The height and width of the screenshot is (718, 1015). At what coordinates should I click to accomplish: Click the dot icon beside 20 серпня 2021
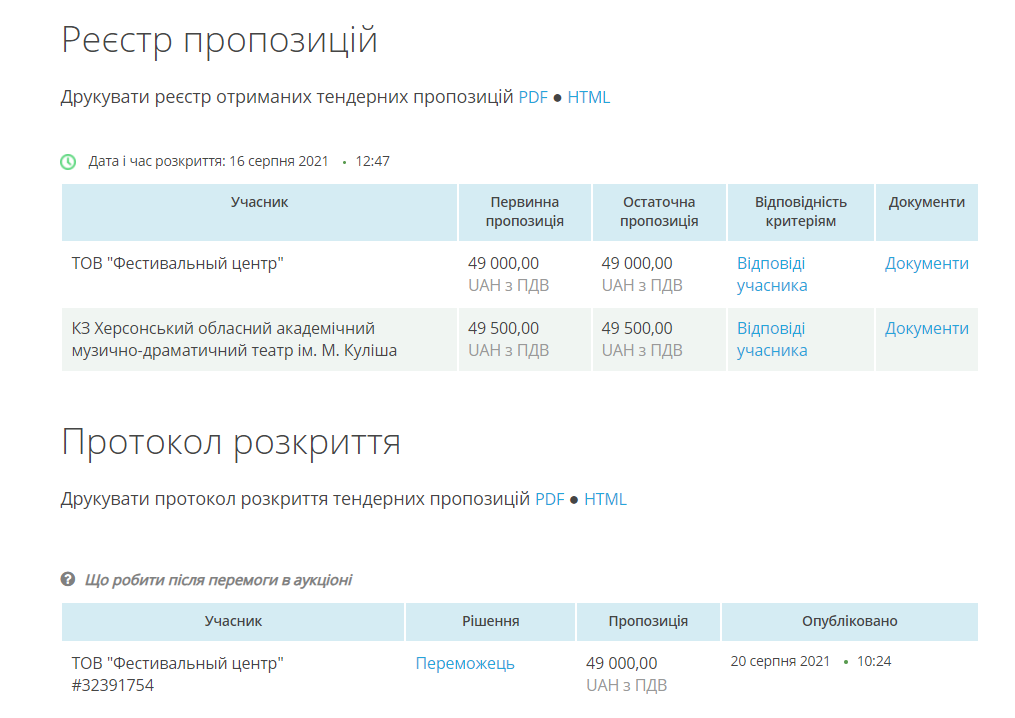[845, 661]
